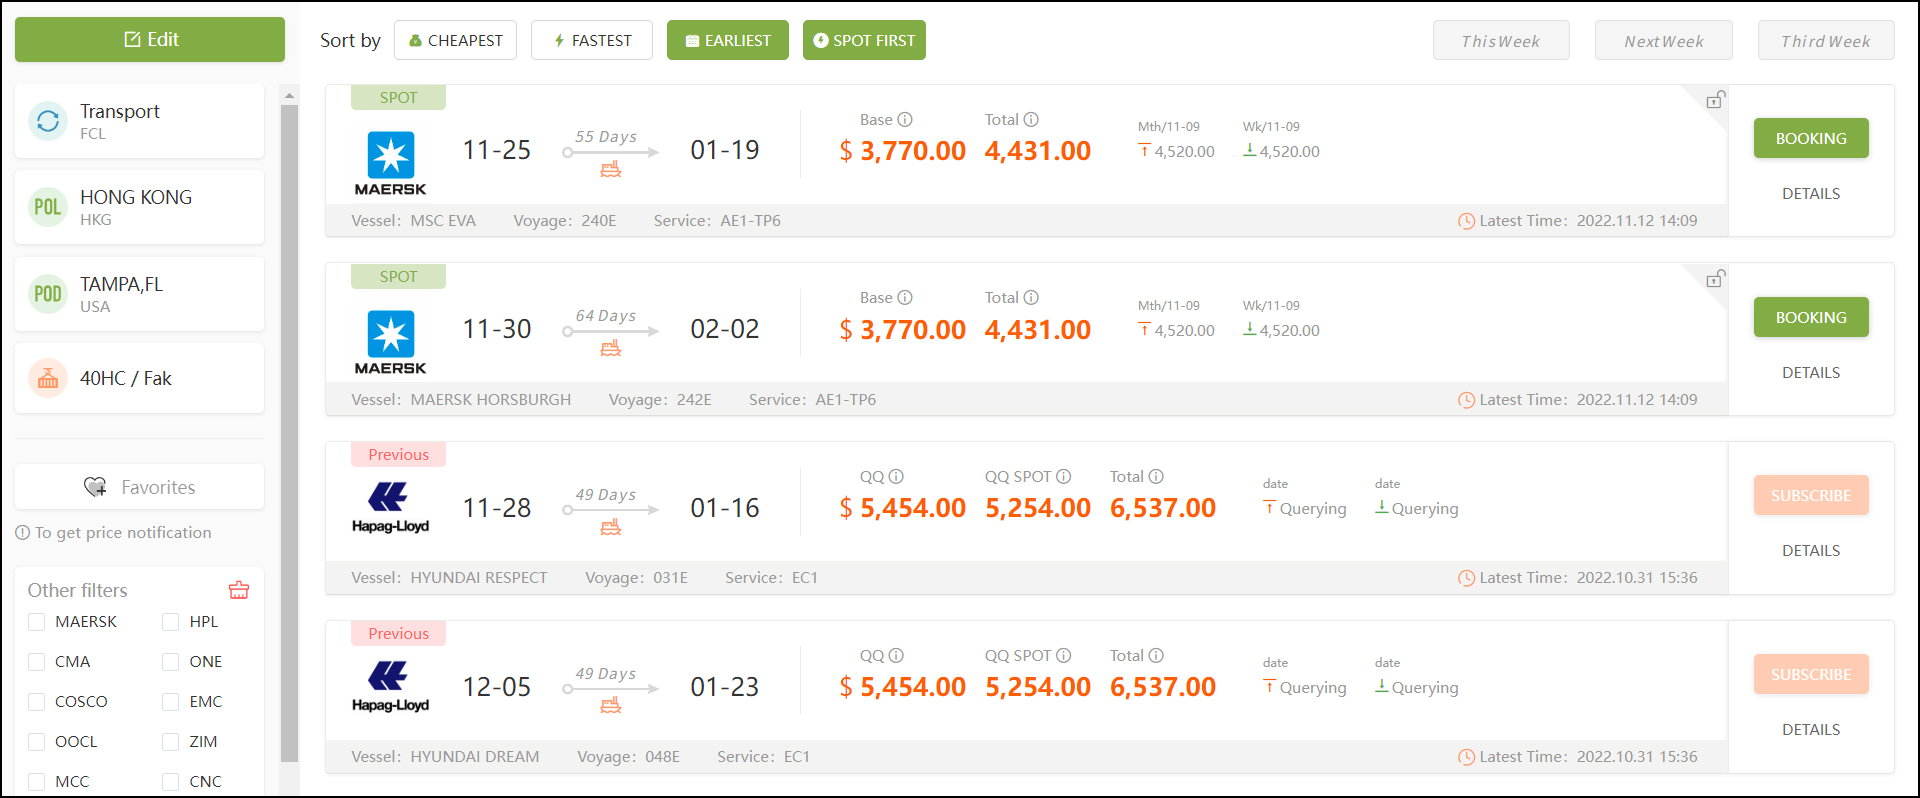The image size is (1920, 798).
Task: Click info icon beside QQ SPOT in third result
Action: click(x=1064, y=477)
